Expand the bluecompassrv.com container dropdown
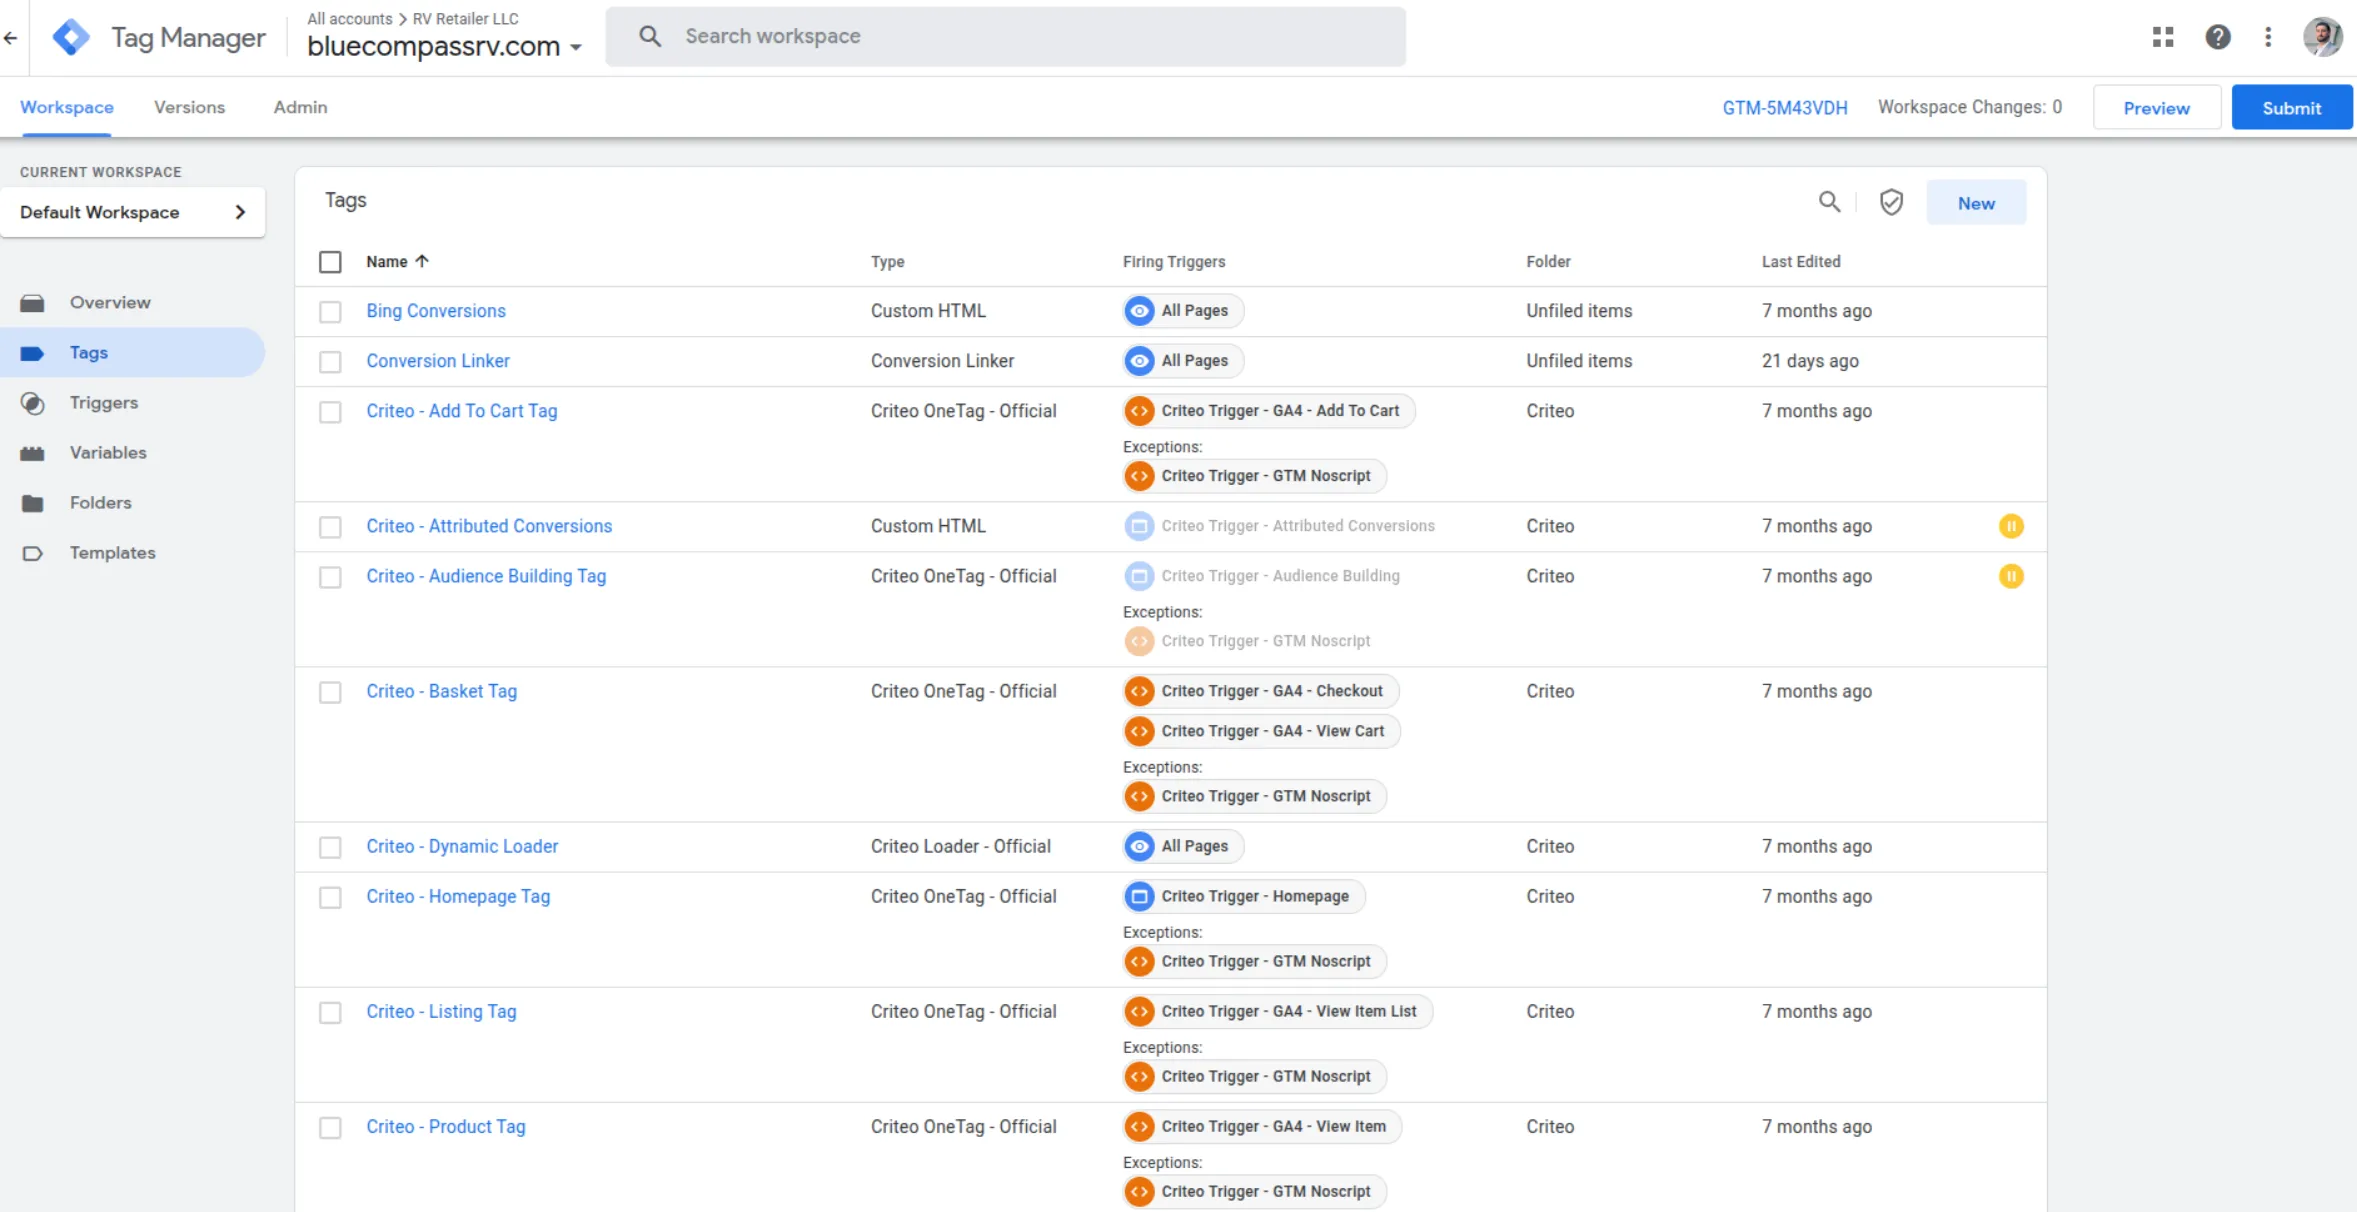The image size is (2357, 1212). coord(578,46)
